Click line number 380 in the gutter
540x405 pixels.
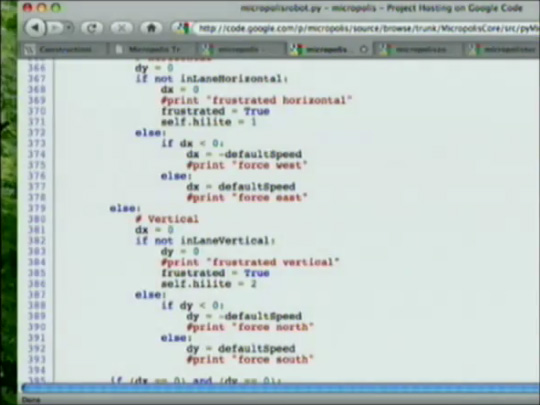pyautogui.click(x=37, y=219)
